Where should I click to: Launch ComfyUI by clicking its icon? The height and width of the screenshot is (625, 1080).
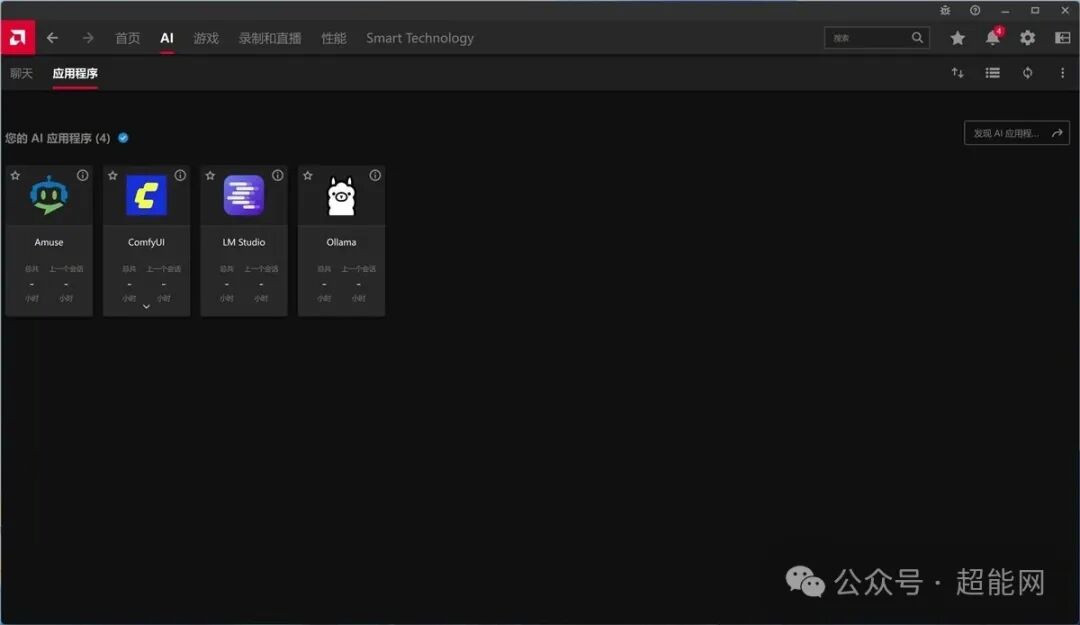coord(146,196)
